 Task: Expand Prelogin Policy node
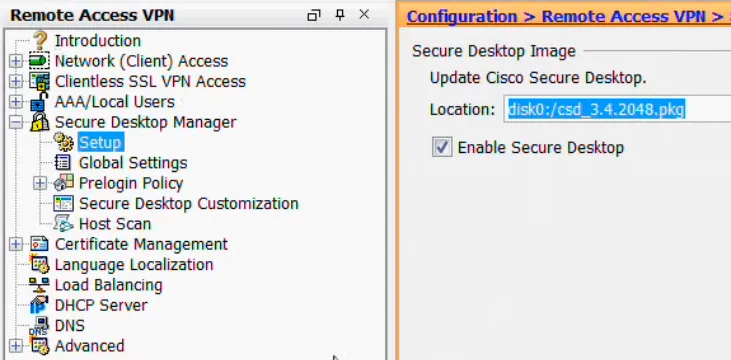click(40, 183)
